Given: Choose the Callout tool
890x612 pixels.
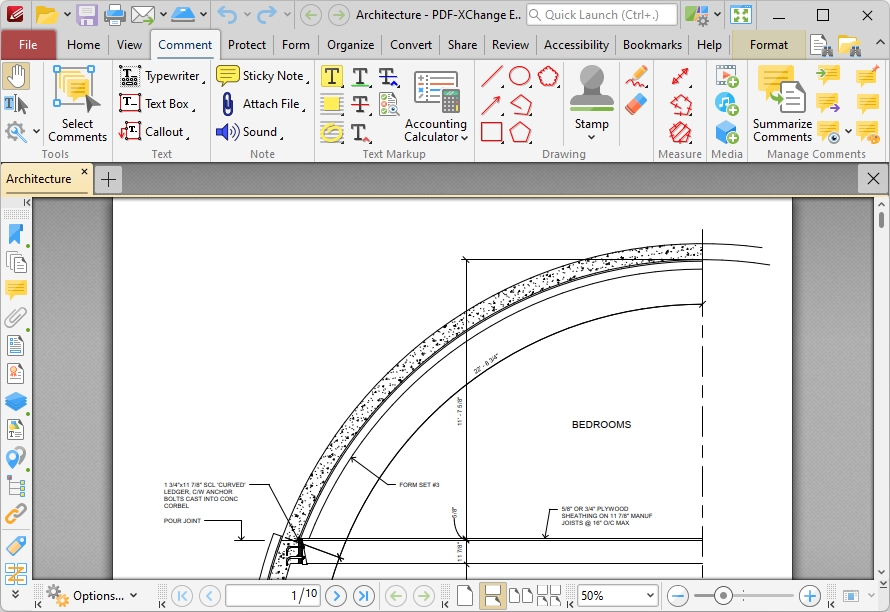Looking at the screenshot, I should pos(154,132).
